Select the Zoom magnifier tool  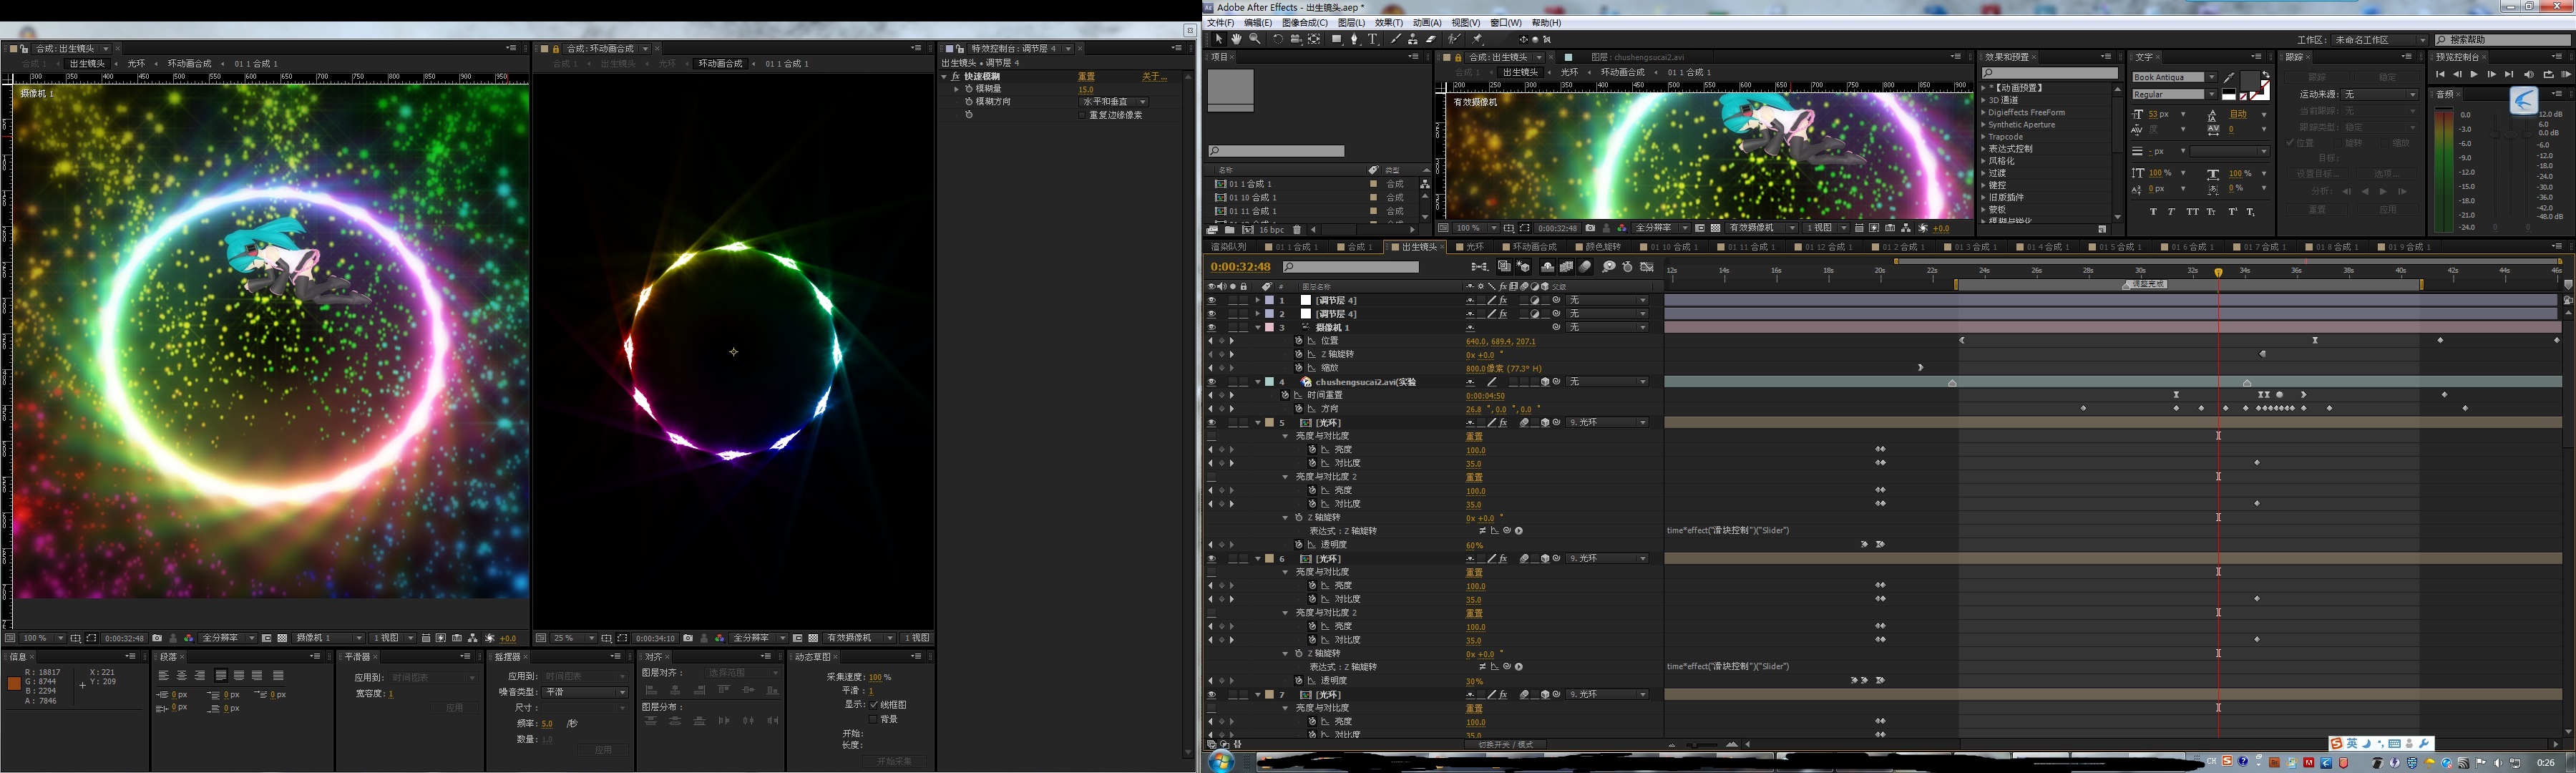click(1255, 39)
